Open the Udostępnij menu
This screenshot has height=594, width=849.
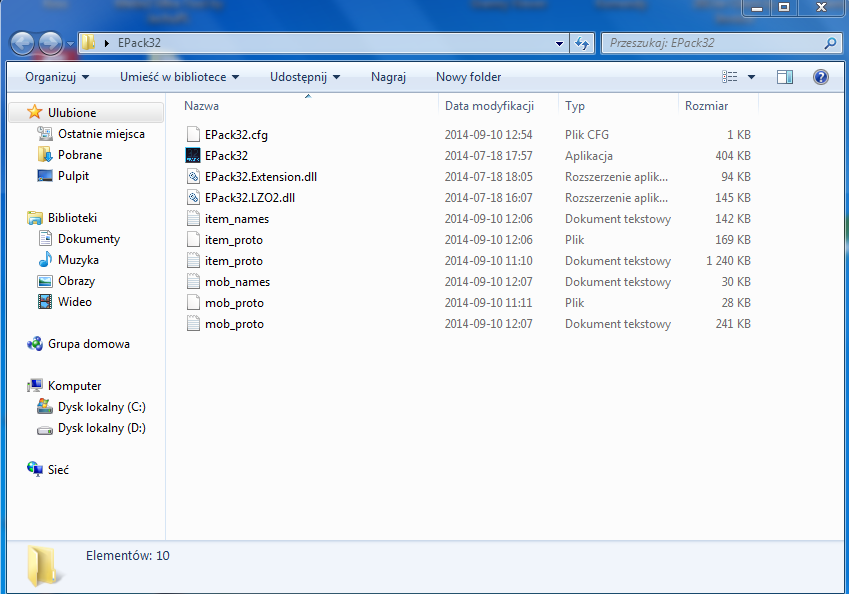[x=305, y=77]
